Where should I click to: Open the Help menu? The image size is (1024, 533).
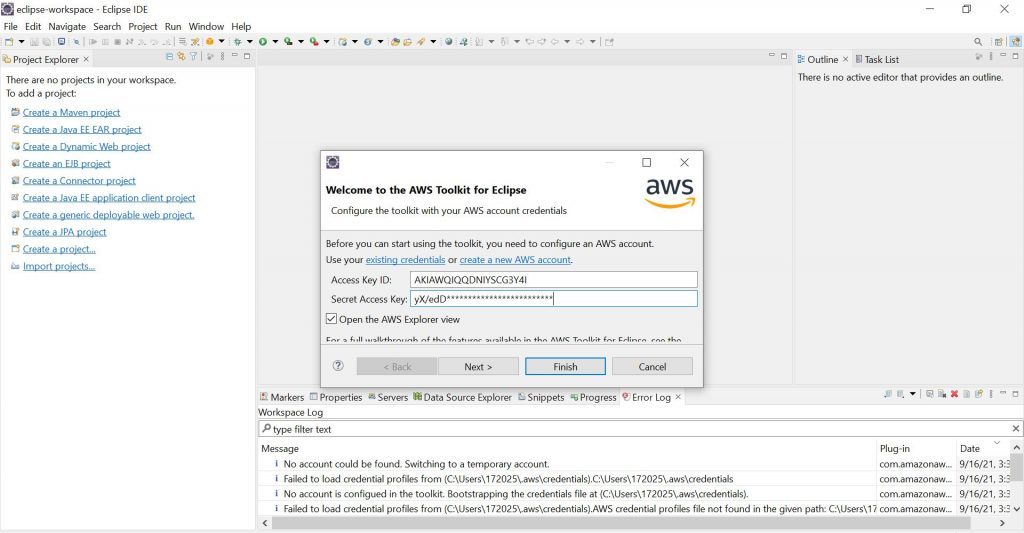click(x=241, y=26)
